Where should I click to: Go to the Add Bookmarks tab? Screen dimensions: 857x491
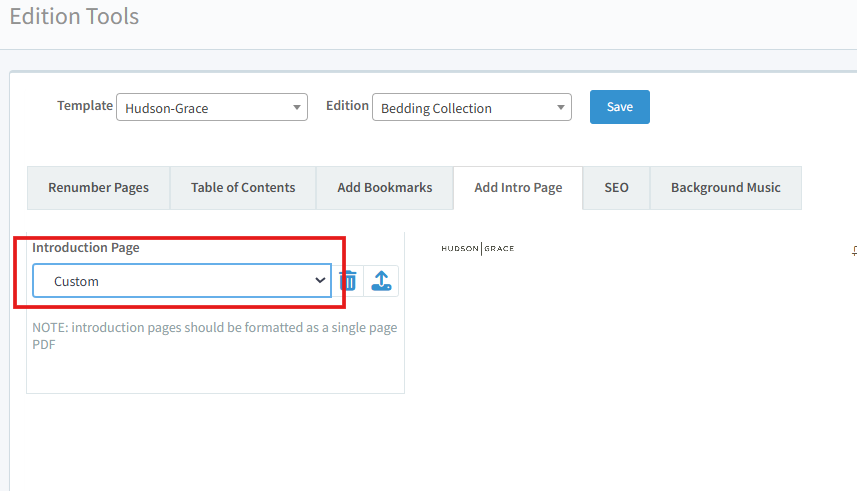[384, 188]
